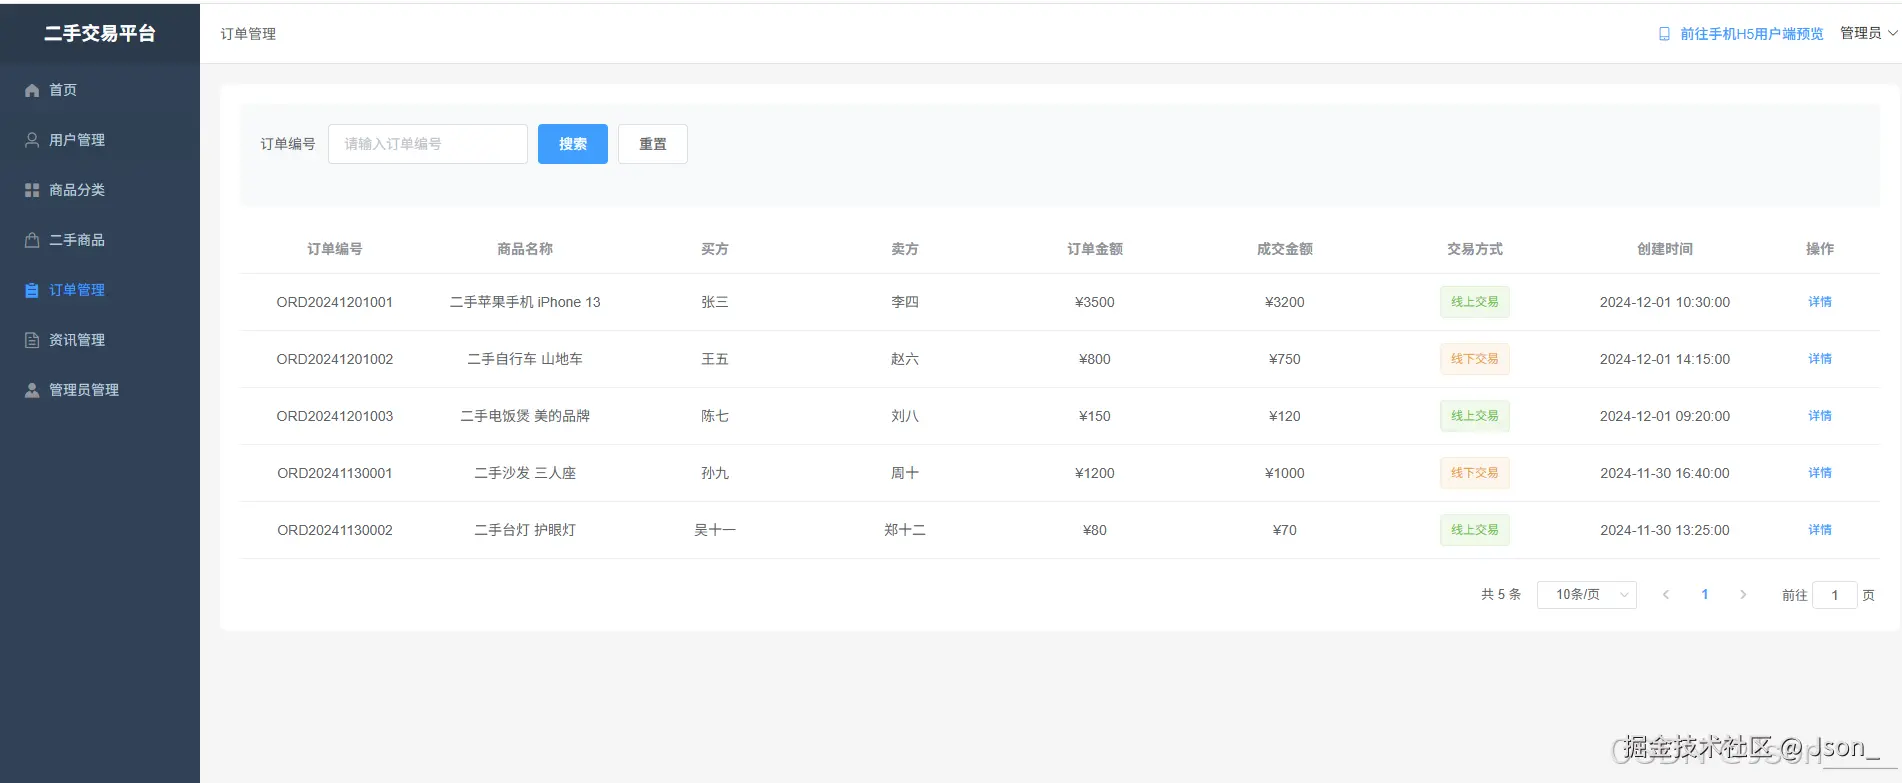1902x783 pixels.
Task: Click order number ORD20241201003
Action: 335,416
